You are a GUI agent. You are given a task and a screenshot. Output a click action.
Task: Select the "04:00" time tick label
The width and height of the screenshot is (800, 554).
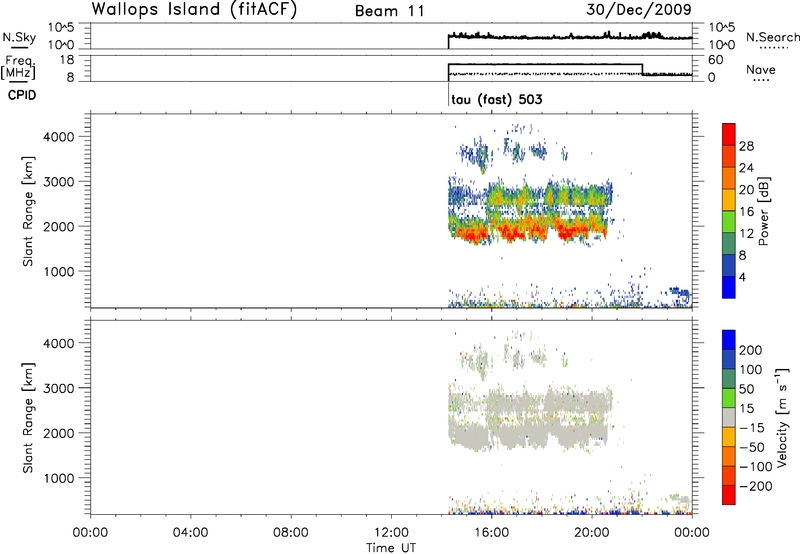190,533
